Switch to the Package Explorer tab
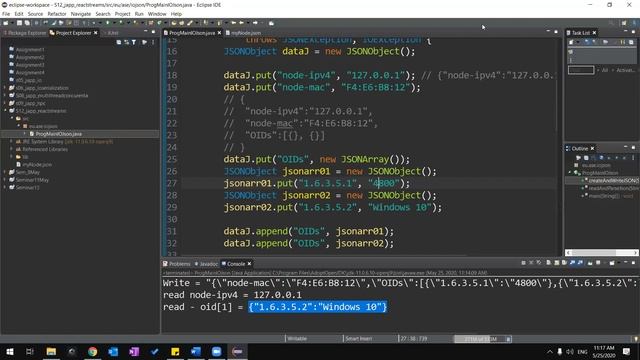Screen dimensions: 640x360 coord(24,33)
